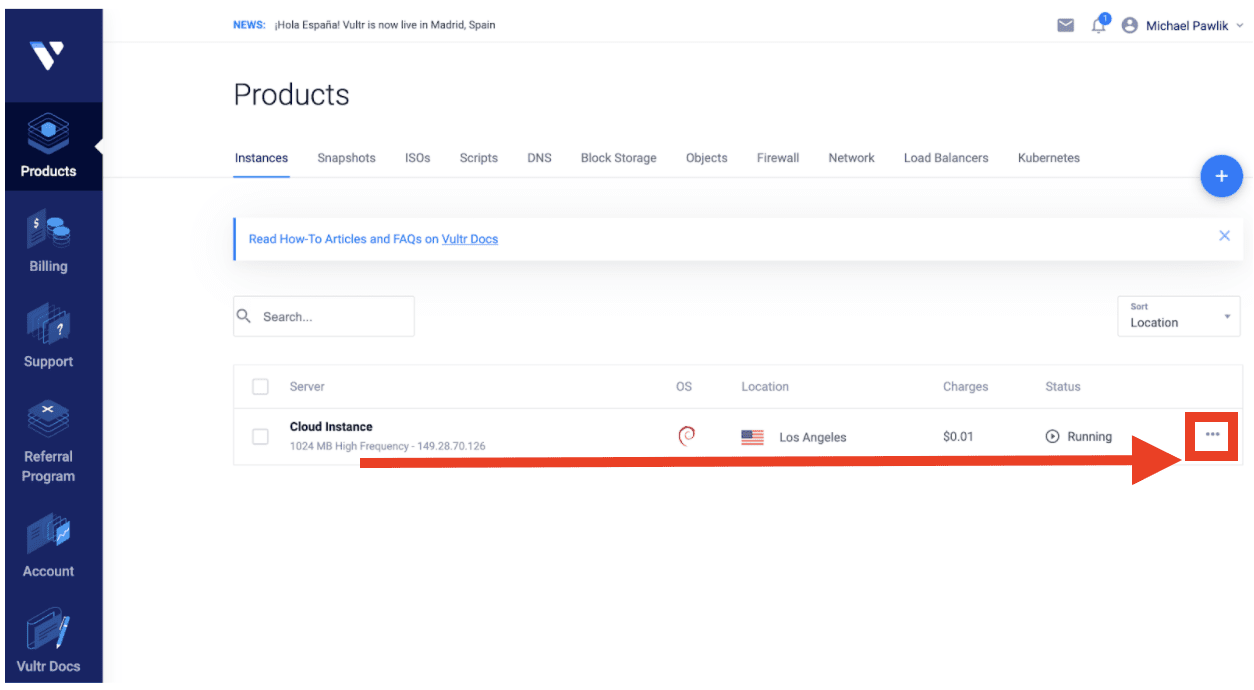Click the US flag icon

click(x=752, y=437)
